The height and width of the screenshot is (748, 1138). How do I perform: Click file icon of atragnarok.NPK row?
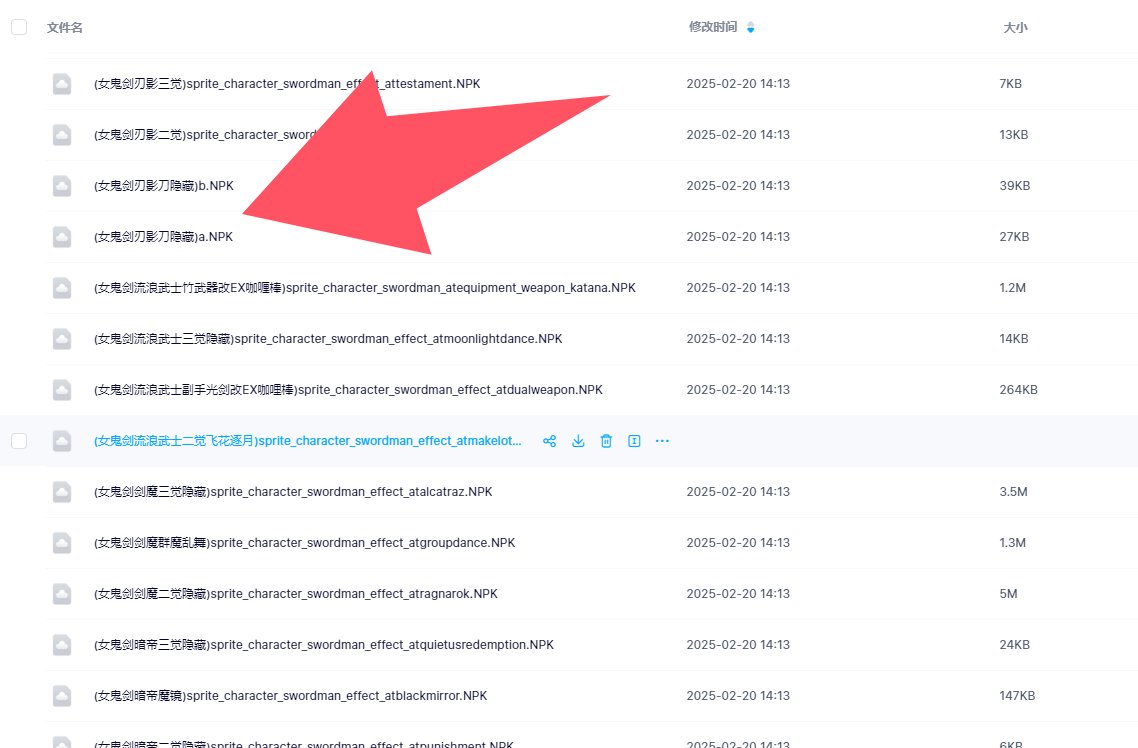[62, 594]
